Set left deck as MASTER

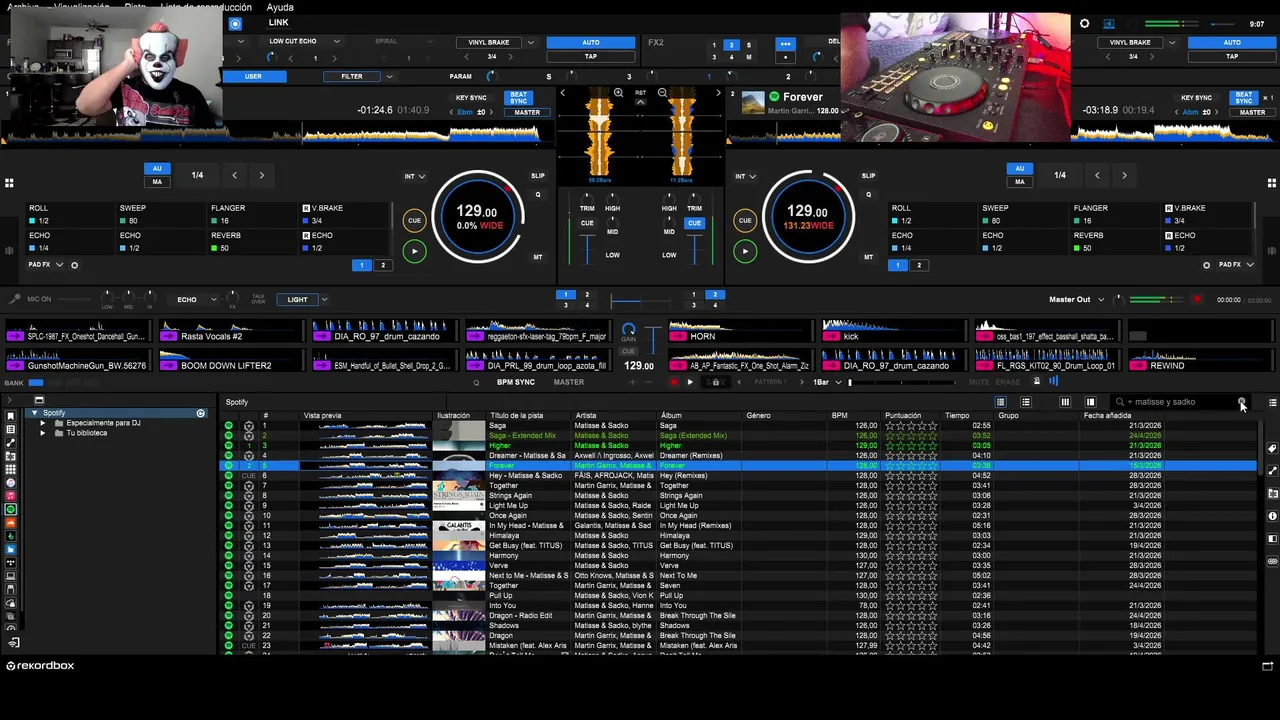(527, 112)
